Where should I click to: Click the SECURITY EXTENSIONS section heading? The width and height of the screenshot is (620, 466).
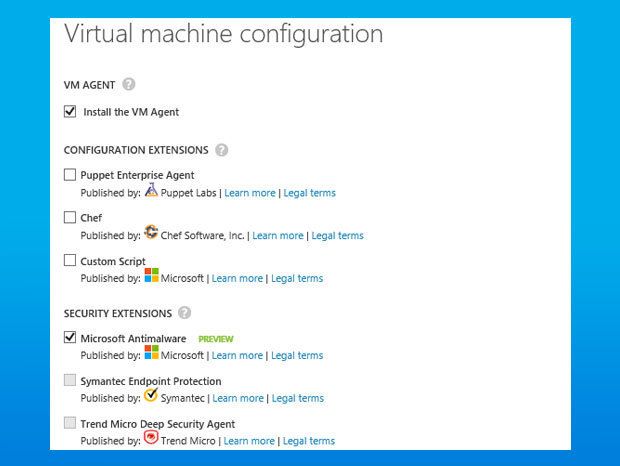click(118, 313)
